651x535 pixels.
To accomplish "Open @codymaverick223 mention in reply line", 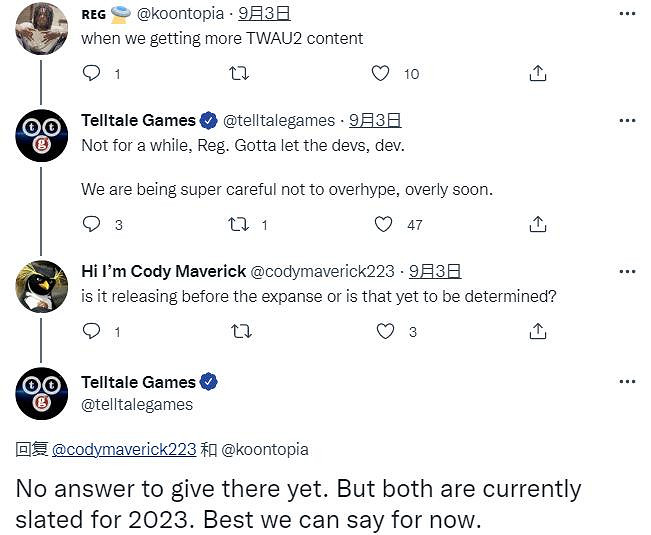I will pyautogui.click(x=124, y=450).
